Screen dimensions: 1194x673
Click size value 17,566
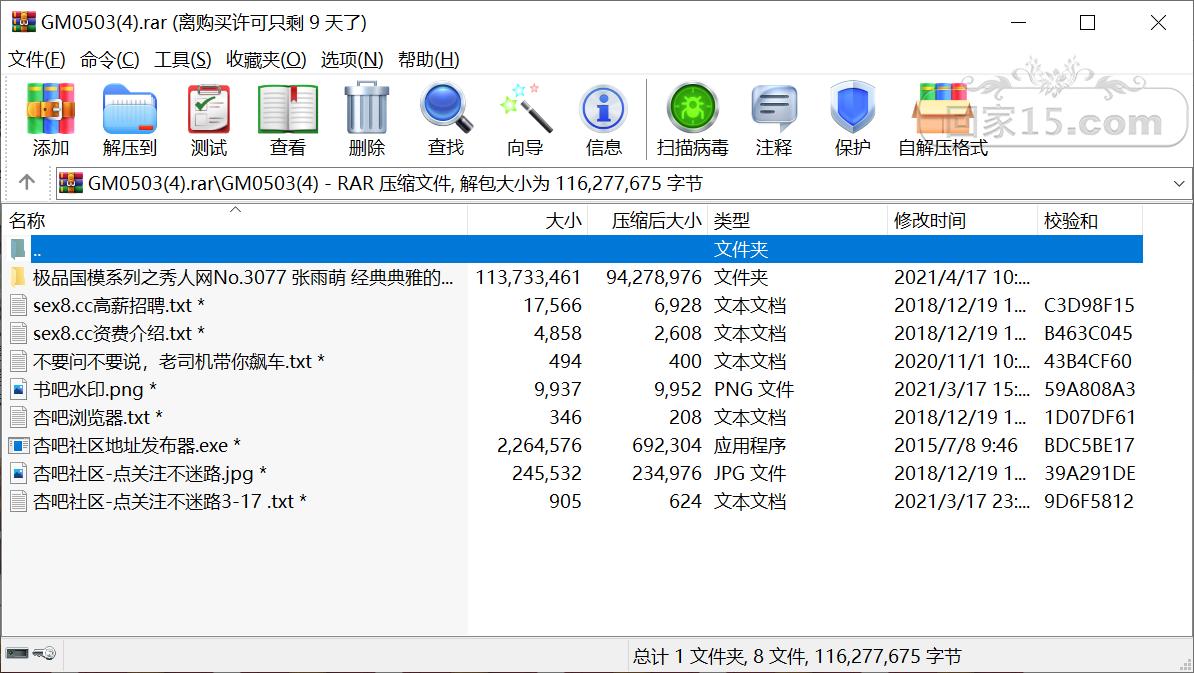[552, 305]
